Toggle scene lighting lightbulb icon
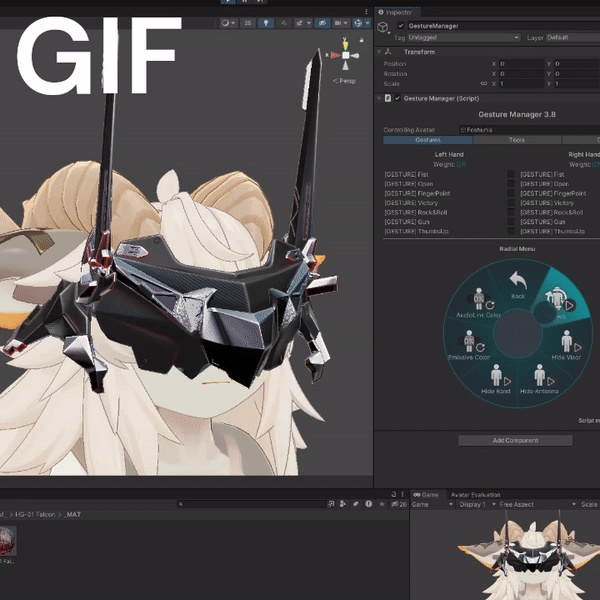 pos(266,23)
